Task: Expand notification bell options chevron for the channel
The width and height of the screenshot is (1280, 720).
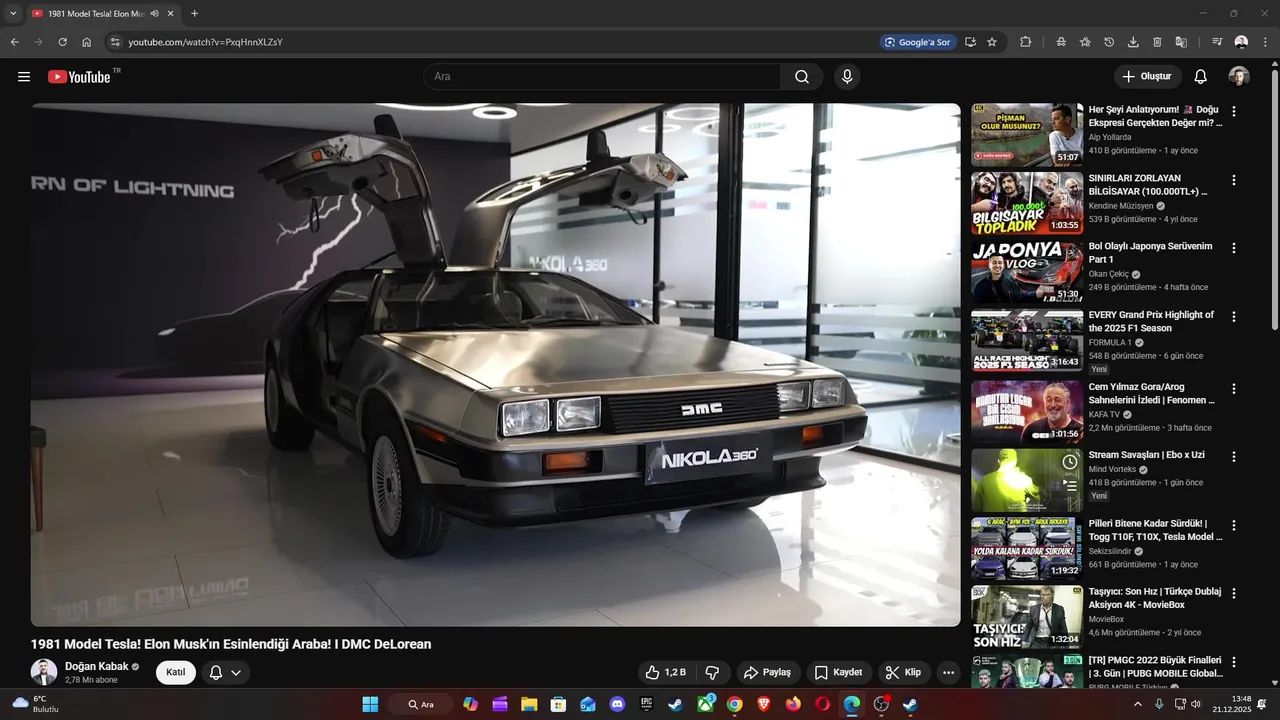Action: coord(236,673)
